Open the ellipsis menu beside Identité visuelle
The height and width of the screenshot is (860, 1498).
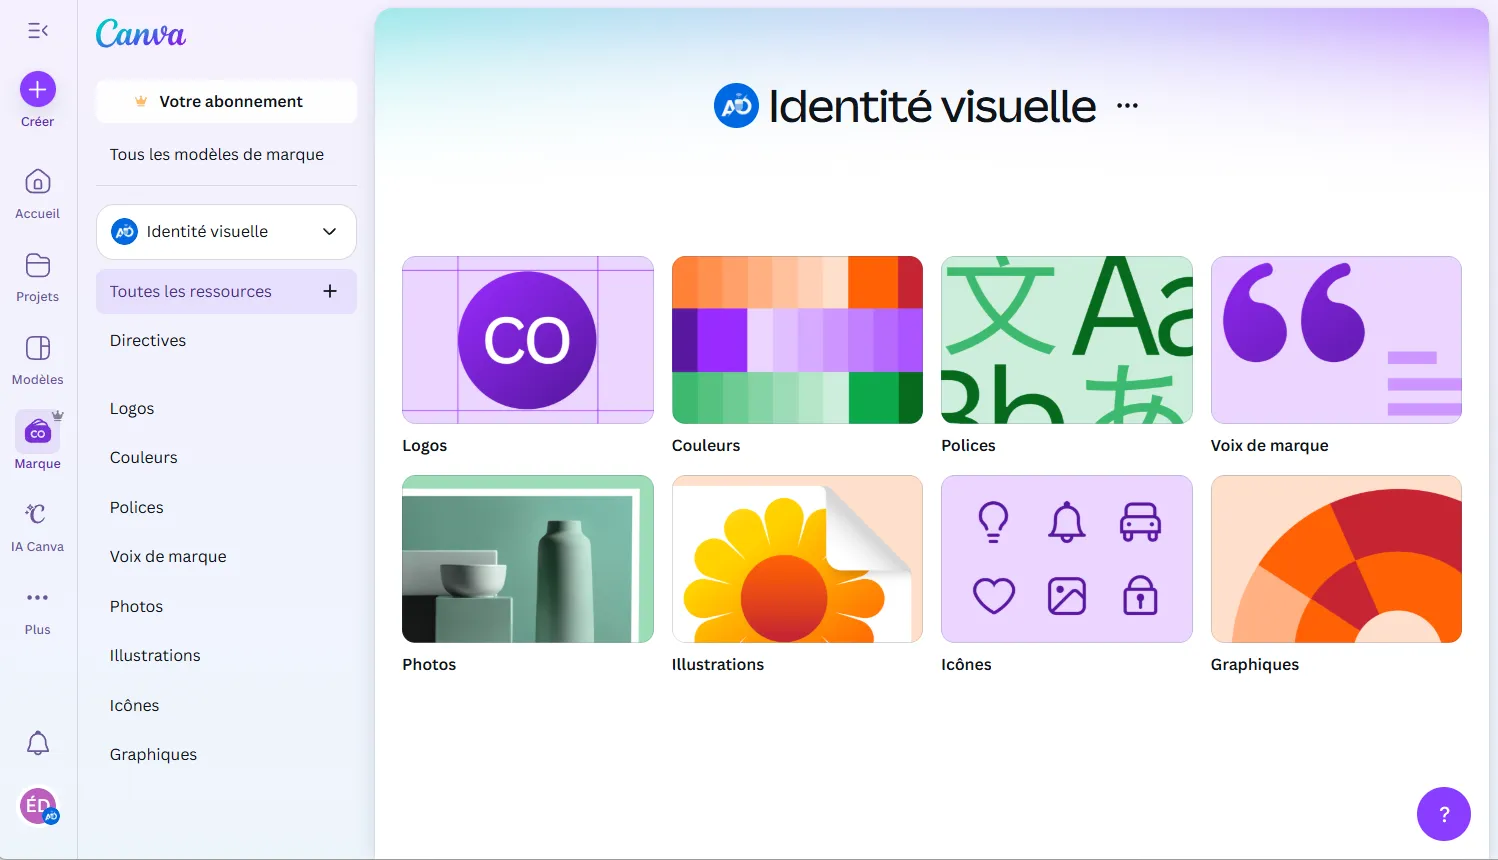pos(1126,105)
